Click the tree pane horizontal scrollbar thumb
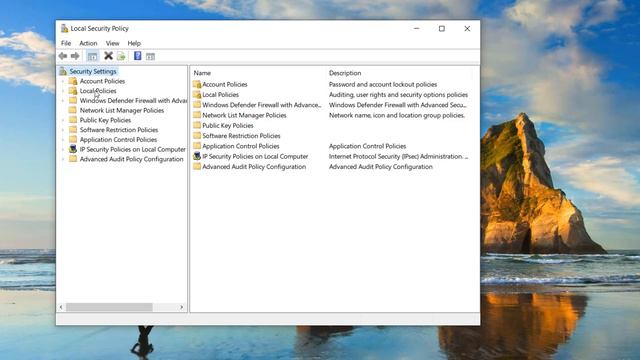The height and width of the screenshot is (360, 640). tap(109, 307)
